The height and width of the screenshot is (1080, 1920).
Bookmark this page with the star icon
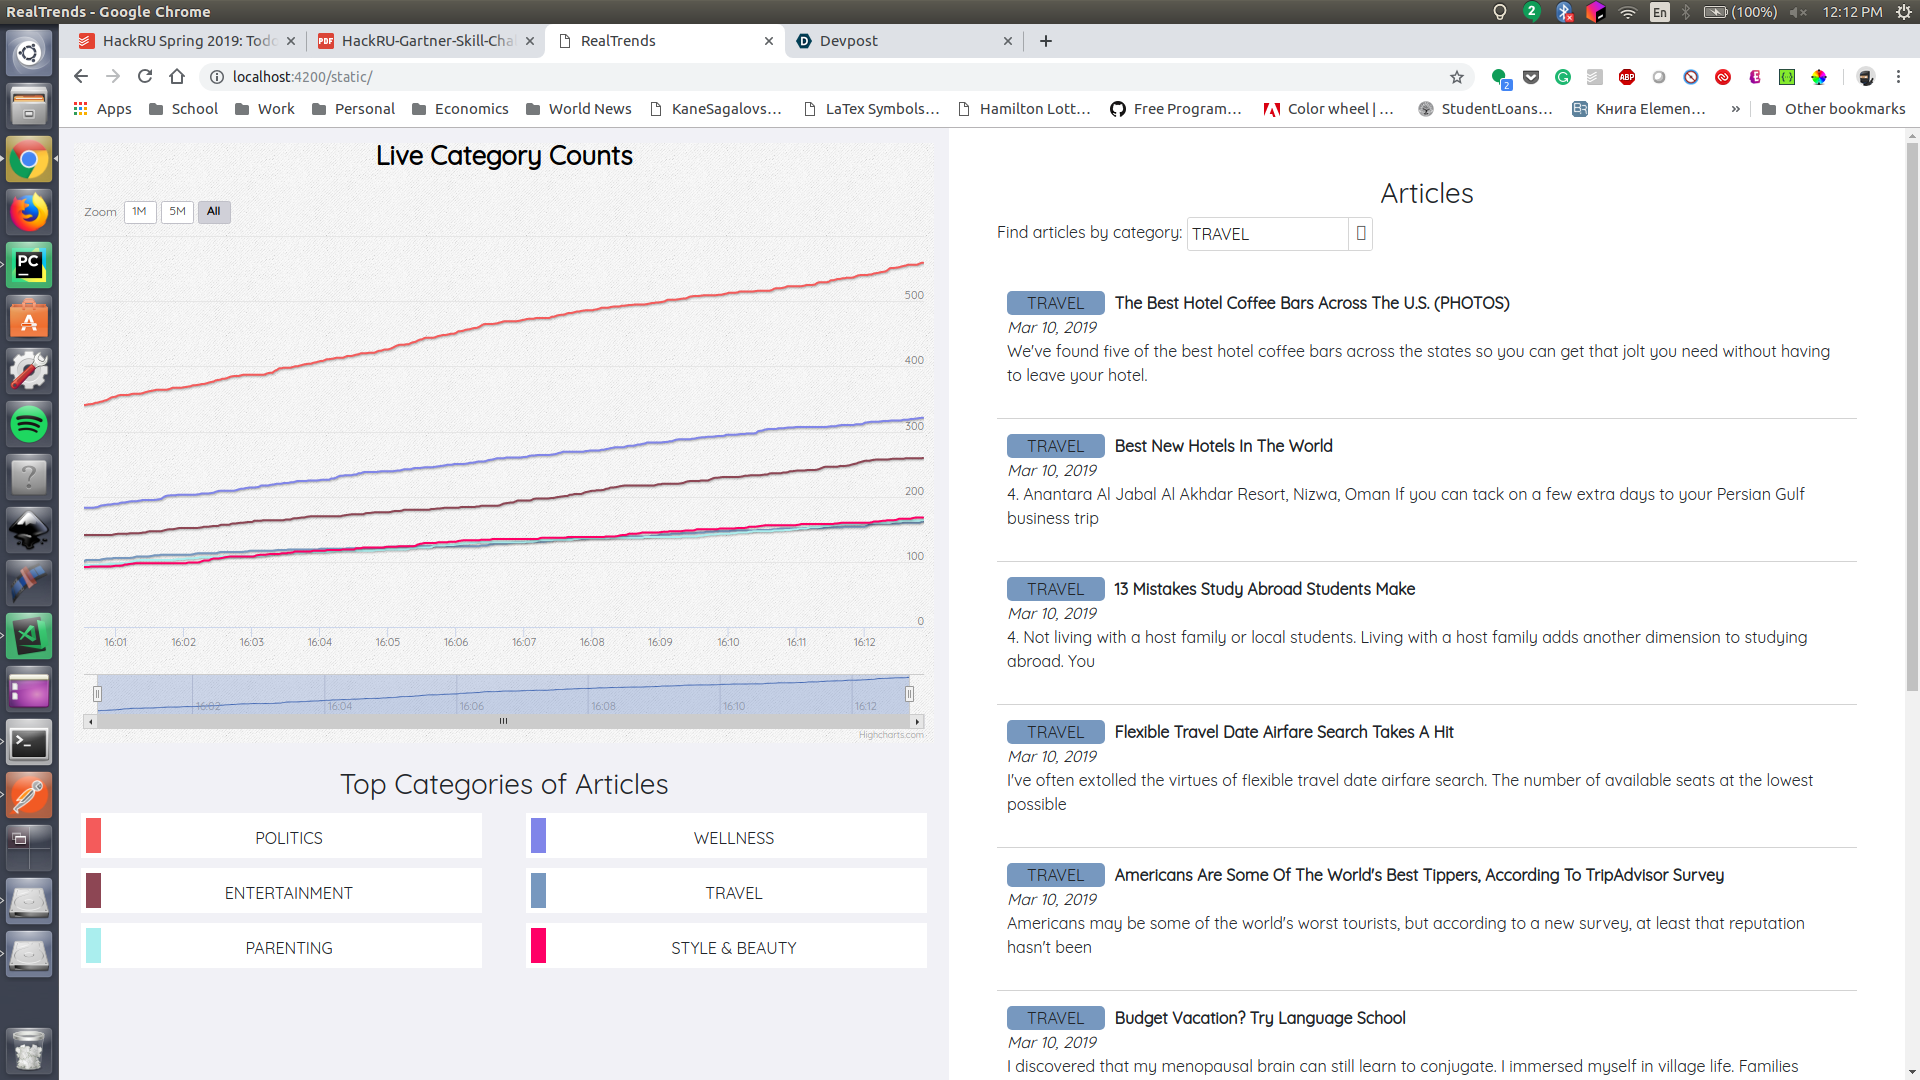coord(1457,77)
